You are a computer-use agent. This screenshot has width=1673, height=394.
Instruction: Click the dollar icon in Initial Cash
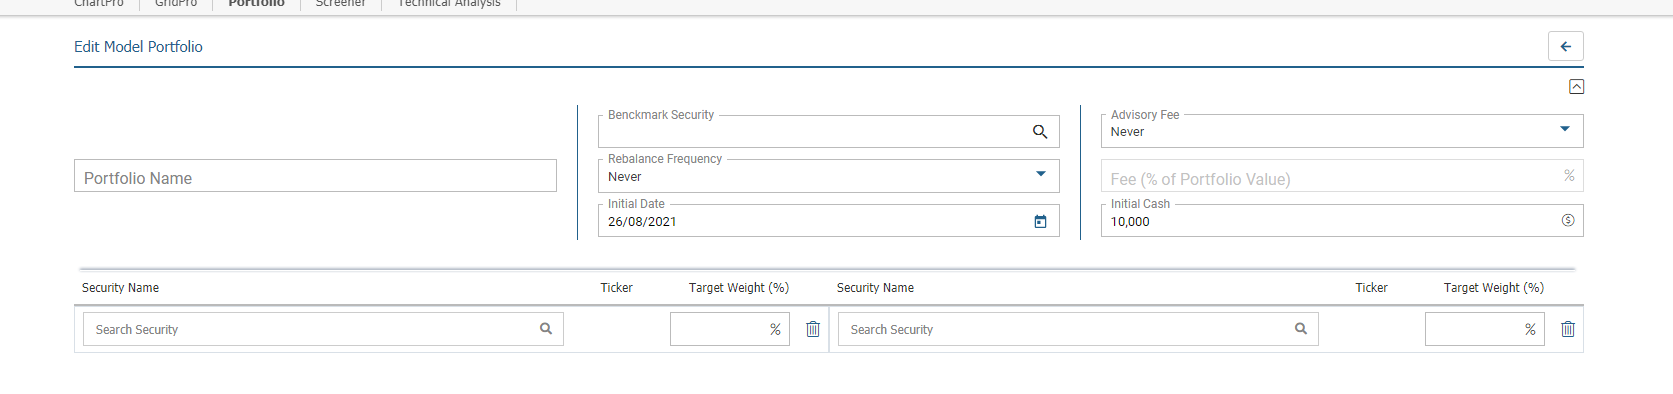pyautogui.click(x=1568, y=220)
